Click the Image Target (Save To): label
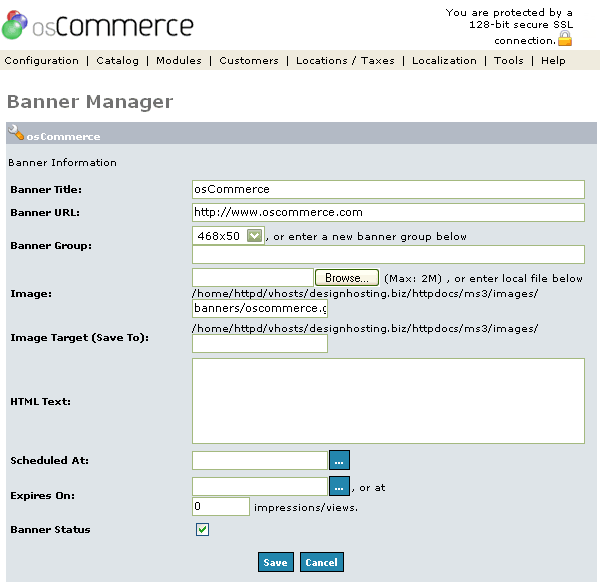The width and height of the screenshot is (600, 582). point(80,338)
